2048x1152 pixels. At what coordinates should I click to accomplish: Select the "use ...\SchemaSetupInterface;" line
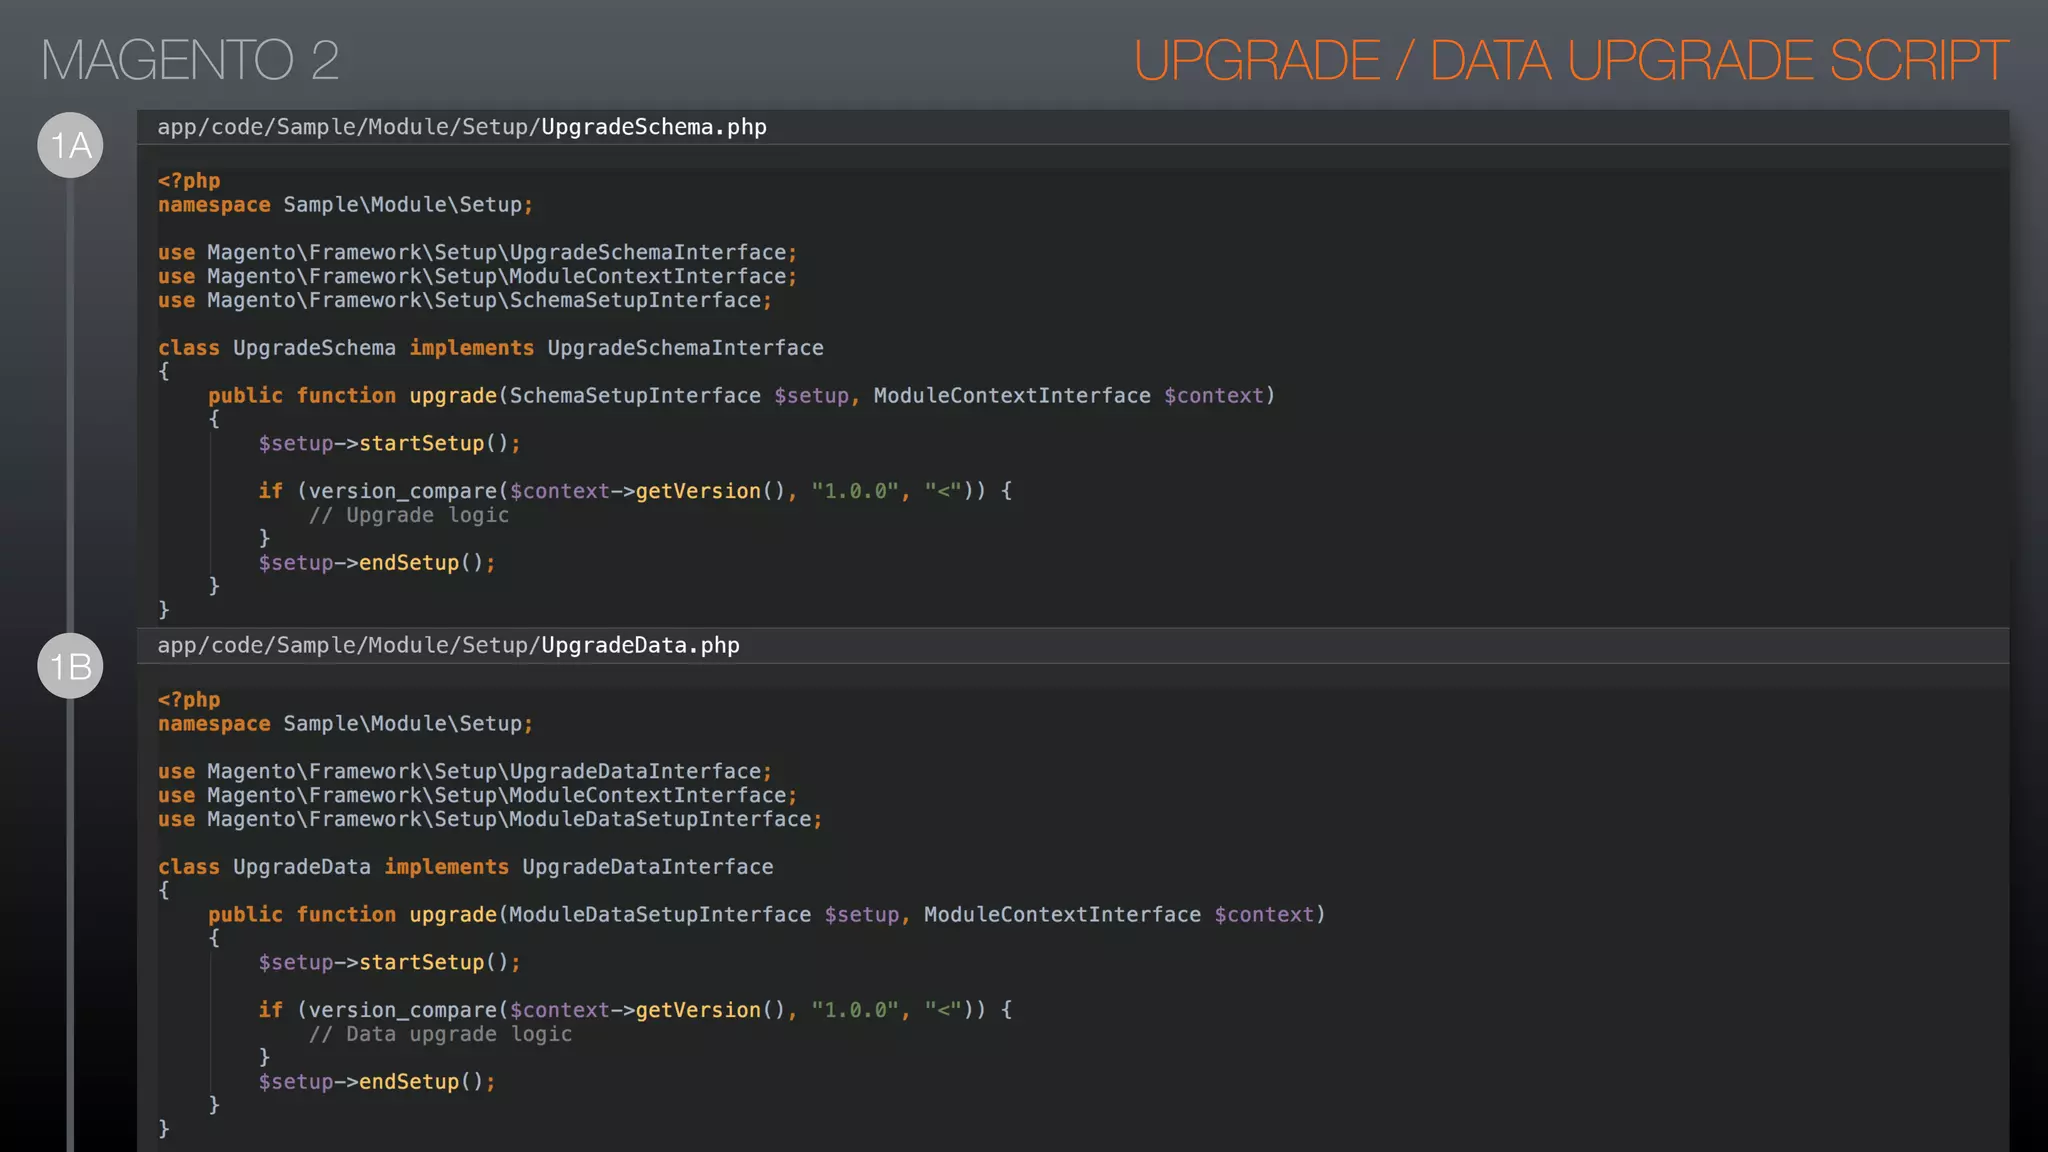pyautogui.click(x=465, y=301)
